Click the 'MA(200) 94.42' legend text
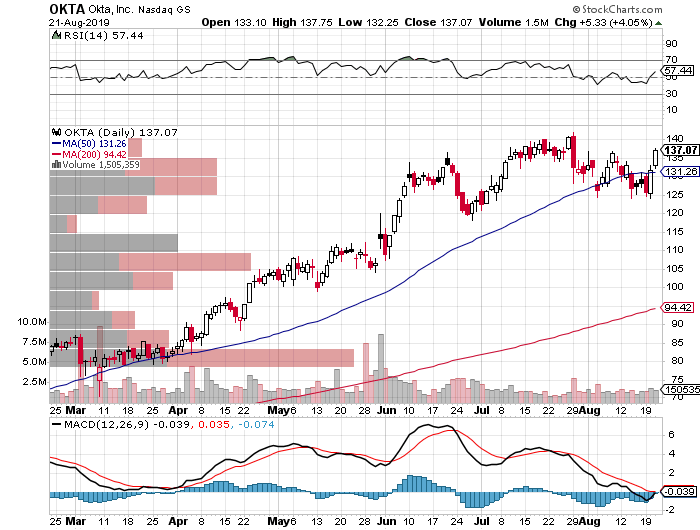The image size is (700, 530). (94, 154)
